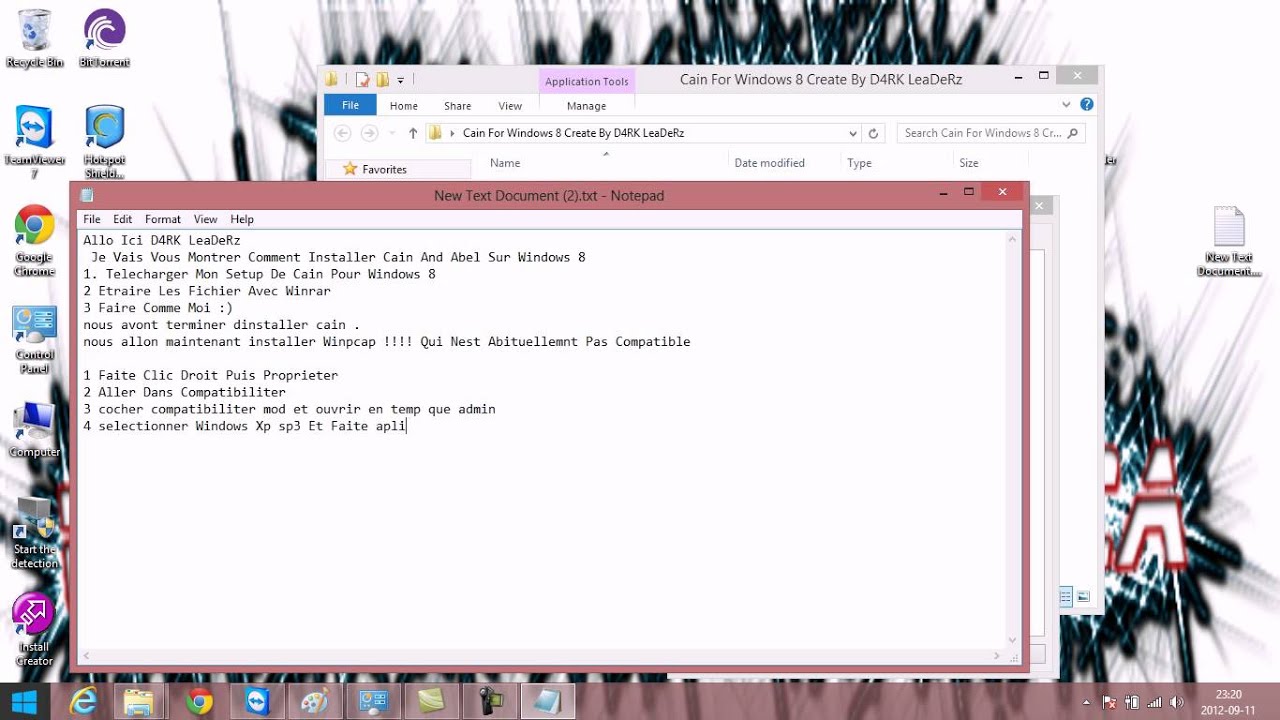Viewport: 1280px width, 720px height.
Task: Open Explorer address bar history dropdown
Action: (852, 133)
